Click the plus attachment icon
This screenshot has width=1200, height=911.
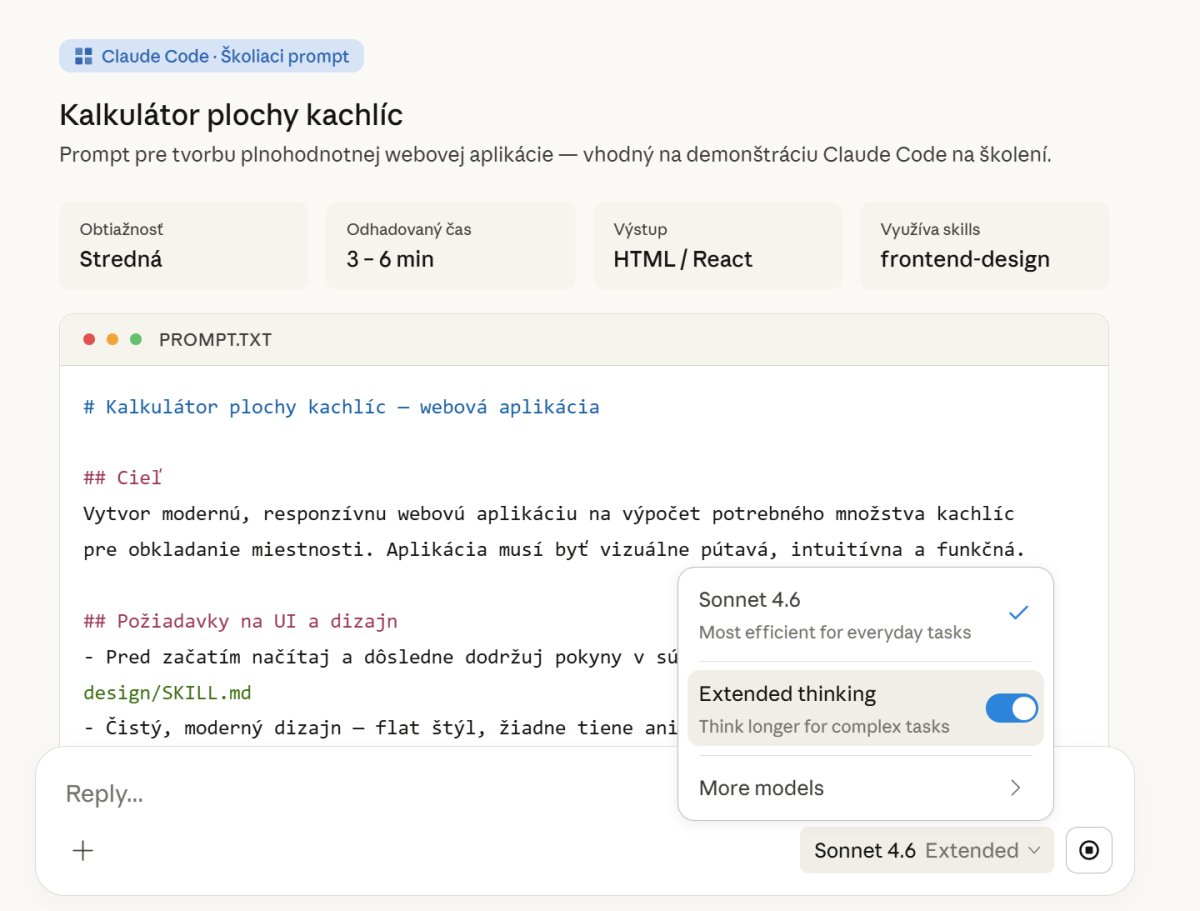tap(83, 850)
